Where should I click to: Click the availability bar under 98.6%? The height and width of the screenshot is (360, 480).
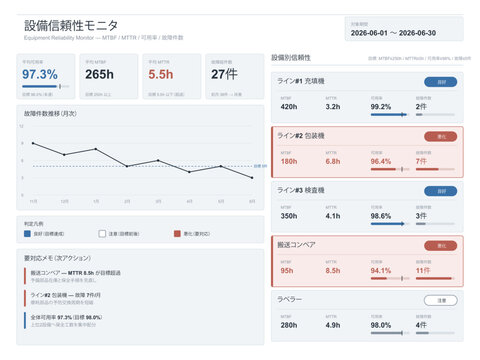point(390,224)
